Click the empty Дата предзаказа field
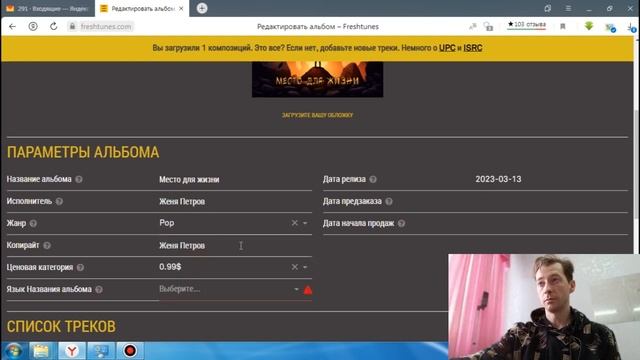This screenshot has width=640, height=360. [551, 201]
